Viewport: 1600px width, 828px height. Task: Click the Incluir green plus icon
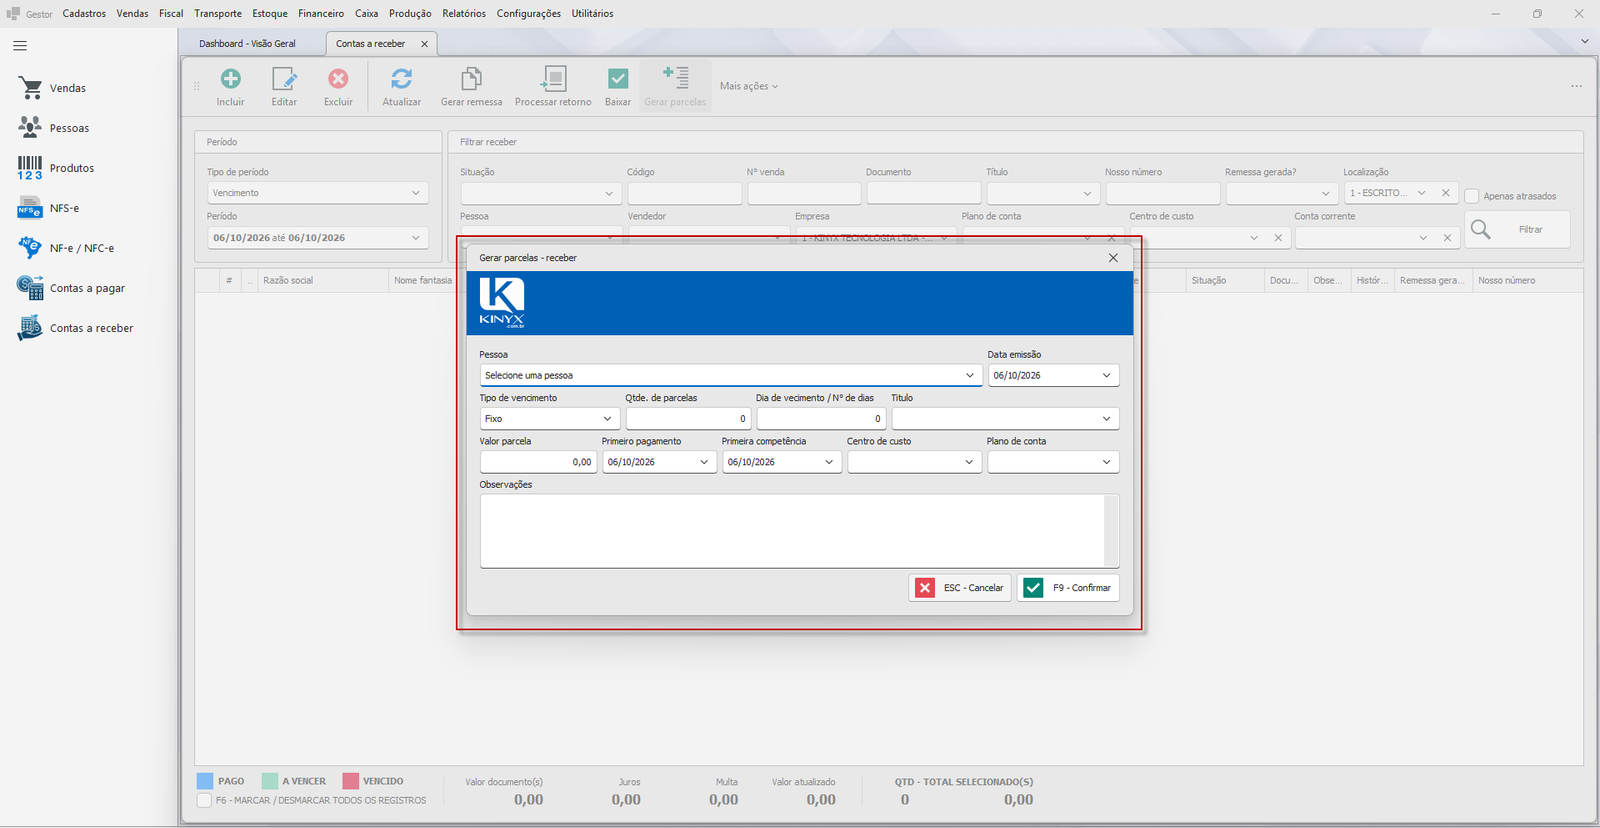click(x=230, y=79)
